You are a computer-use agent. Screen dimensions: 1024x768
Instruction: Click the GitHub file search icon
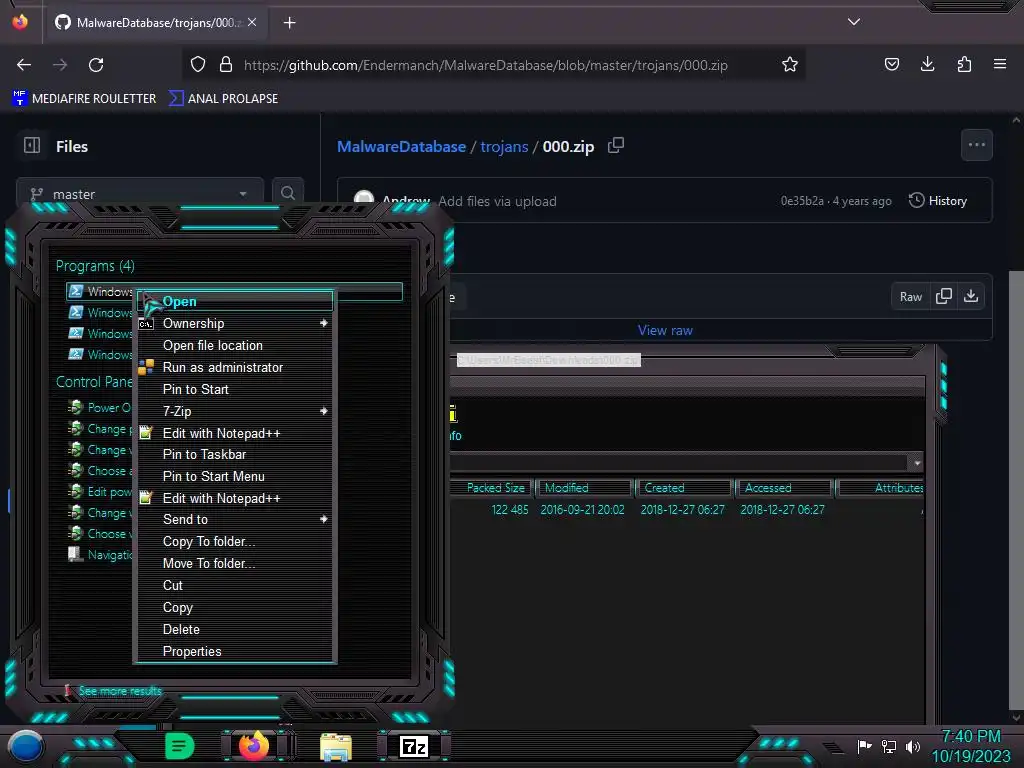(x=288, y=193)
